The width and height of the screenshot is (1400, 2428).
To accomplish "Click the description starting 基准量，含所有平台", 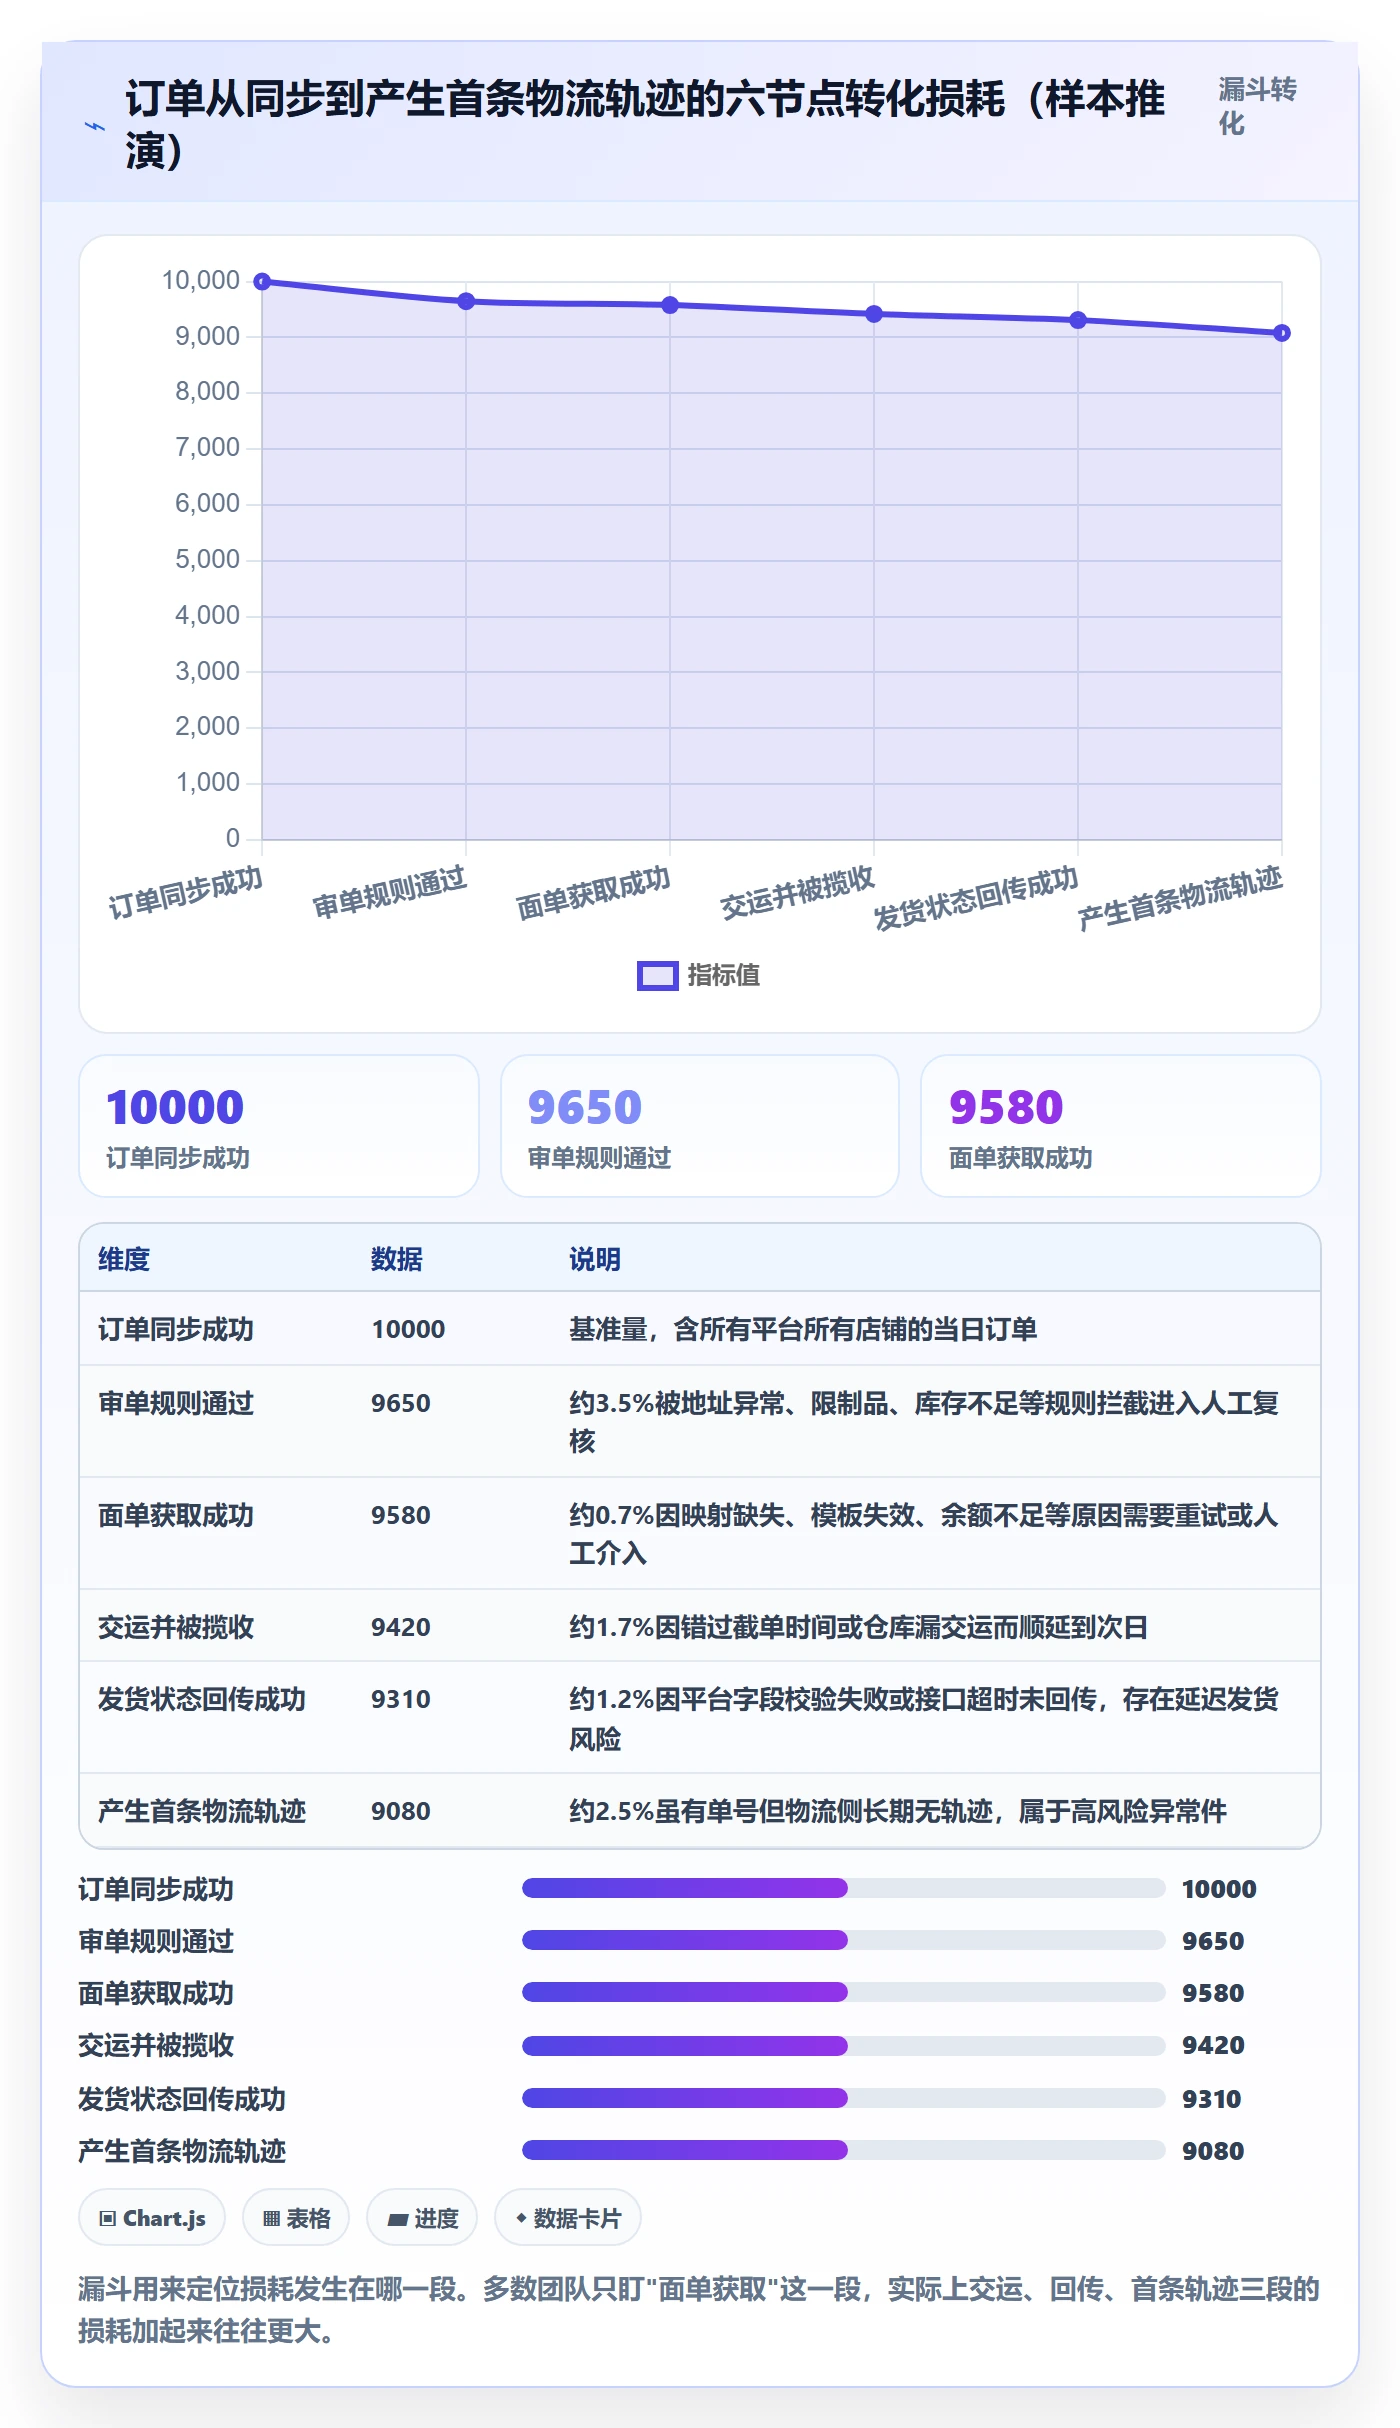I will coord(803,1329).
